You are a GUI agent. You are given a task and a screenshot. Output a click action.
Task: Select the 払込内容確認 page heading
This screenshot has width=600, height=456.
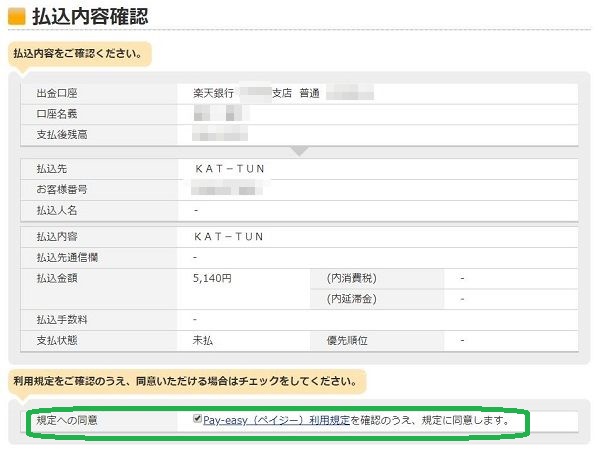pos(90,16)
